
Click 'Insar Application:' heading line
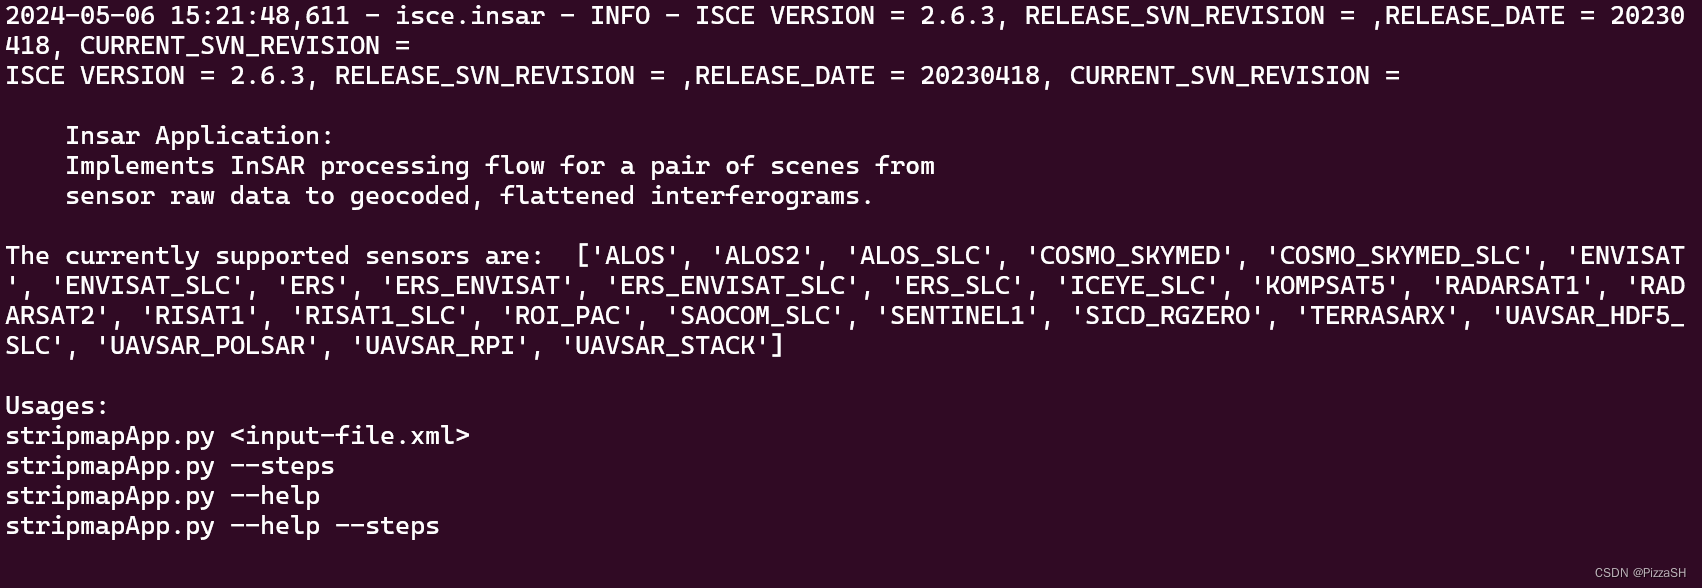point(200,136)
